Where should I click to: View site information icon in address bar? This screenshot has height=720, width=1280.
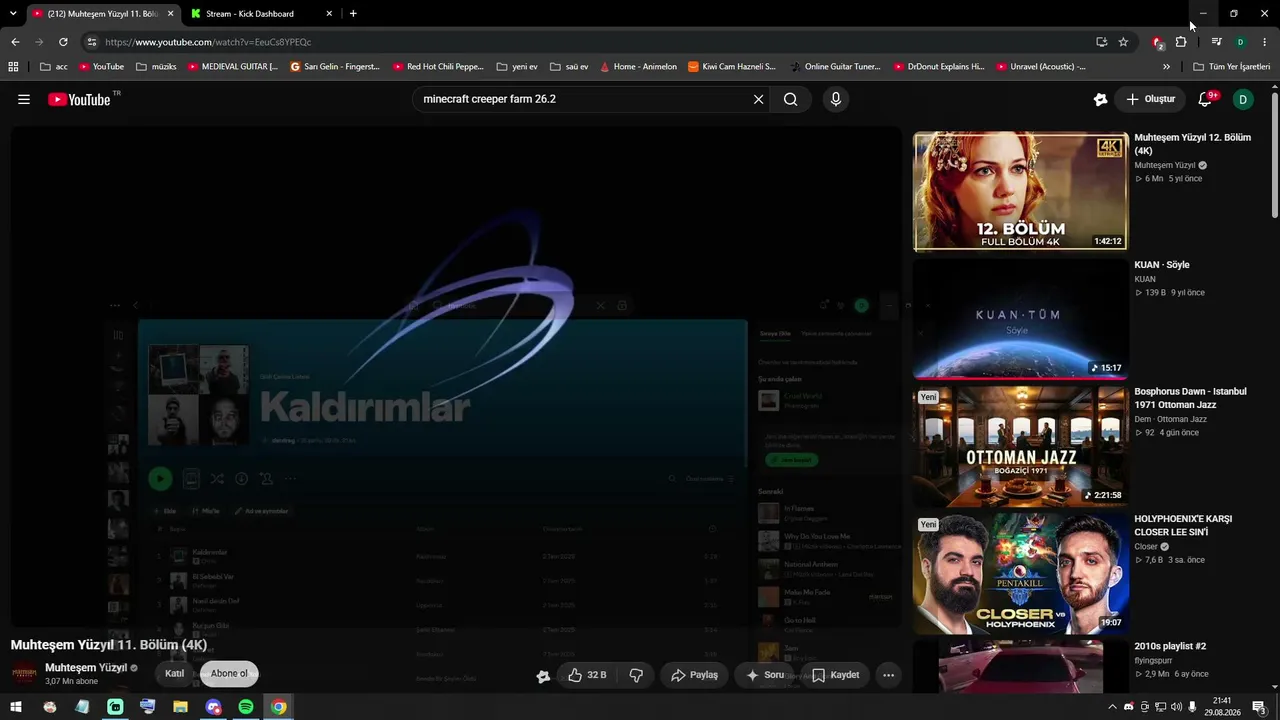coord(92,42)
